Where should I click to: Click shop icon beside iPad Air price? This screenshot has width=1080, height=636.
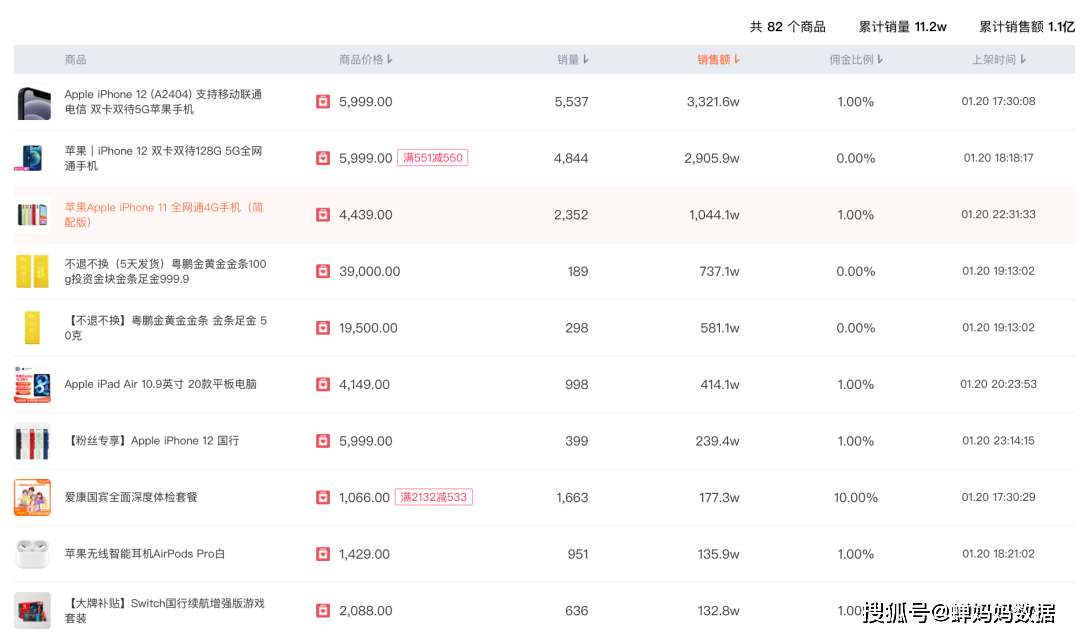click(323, 384)
